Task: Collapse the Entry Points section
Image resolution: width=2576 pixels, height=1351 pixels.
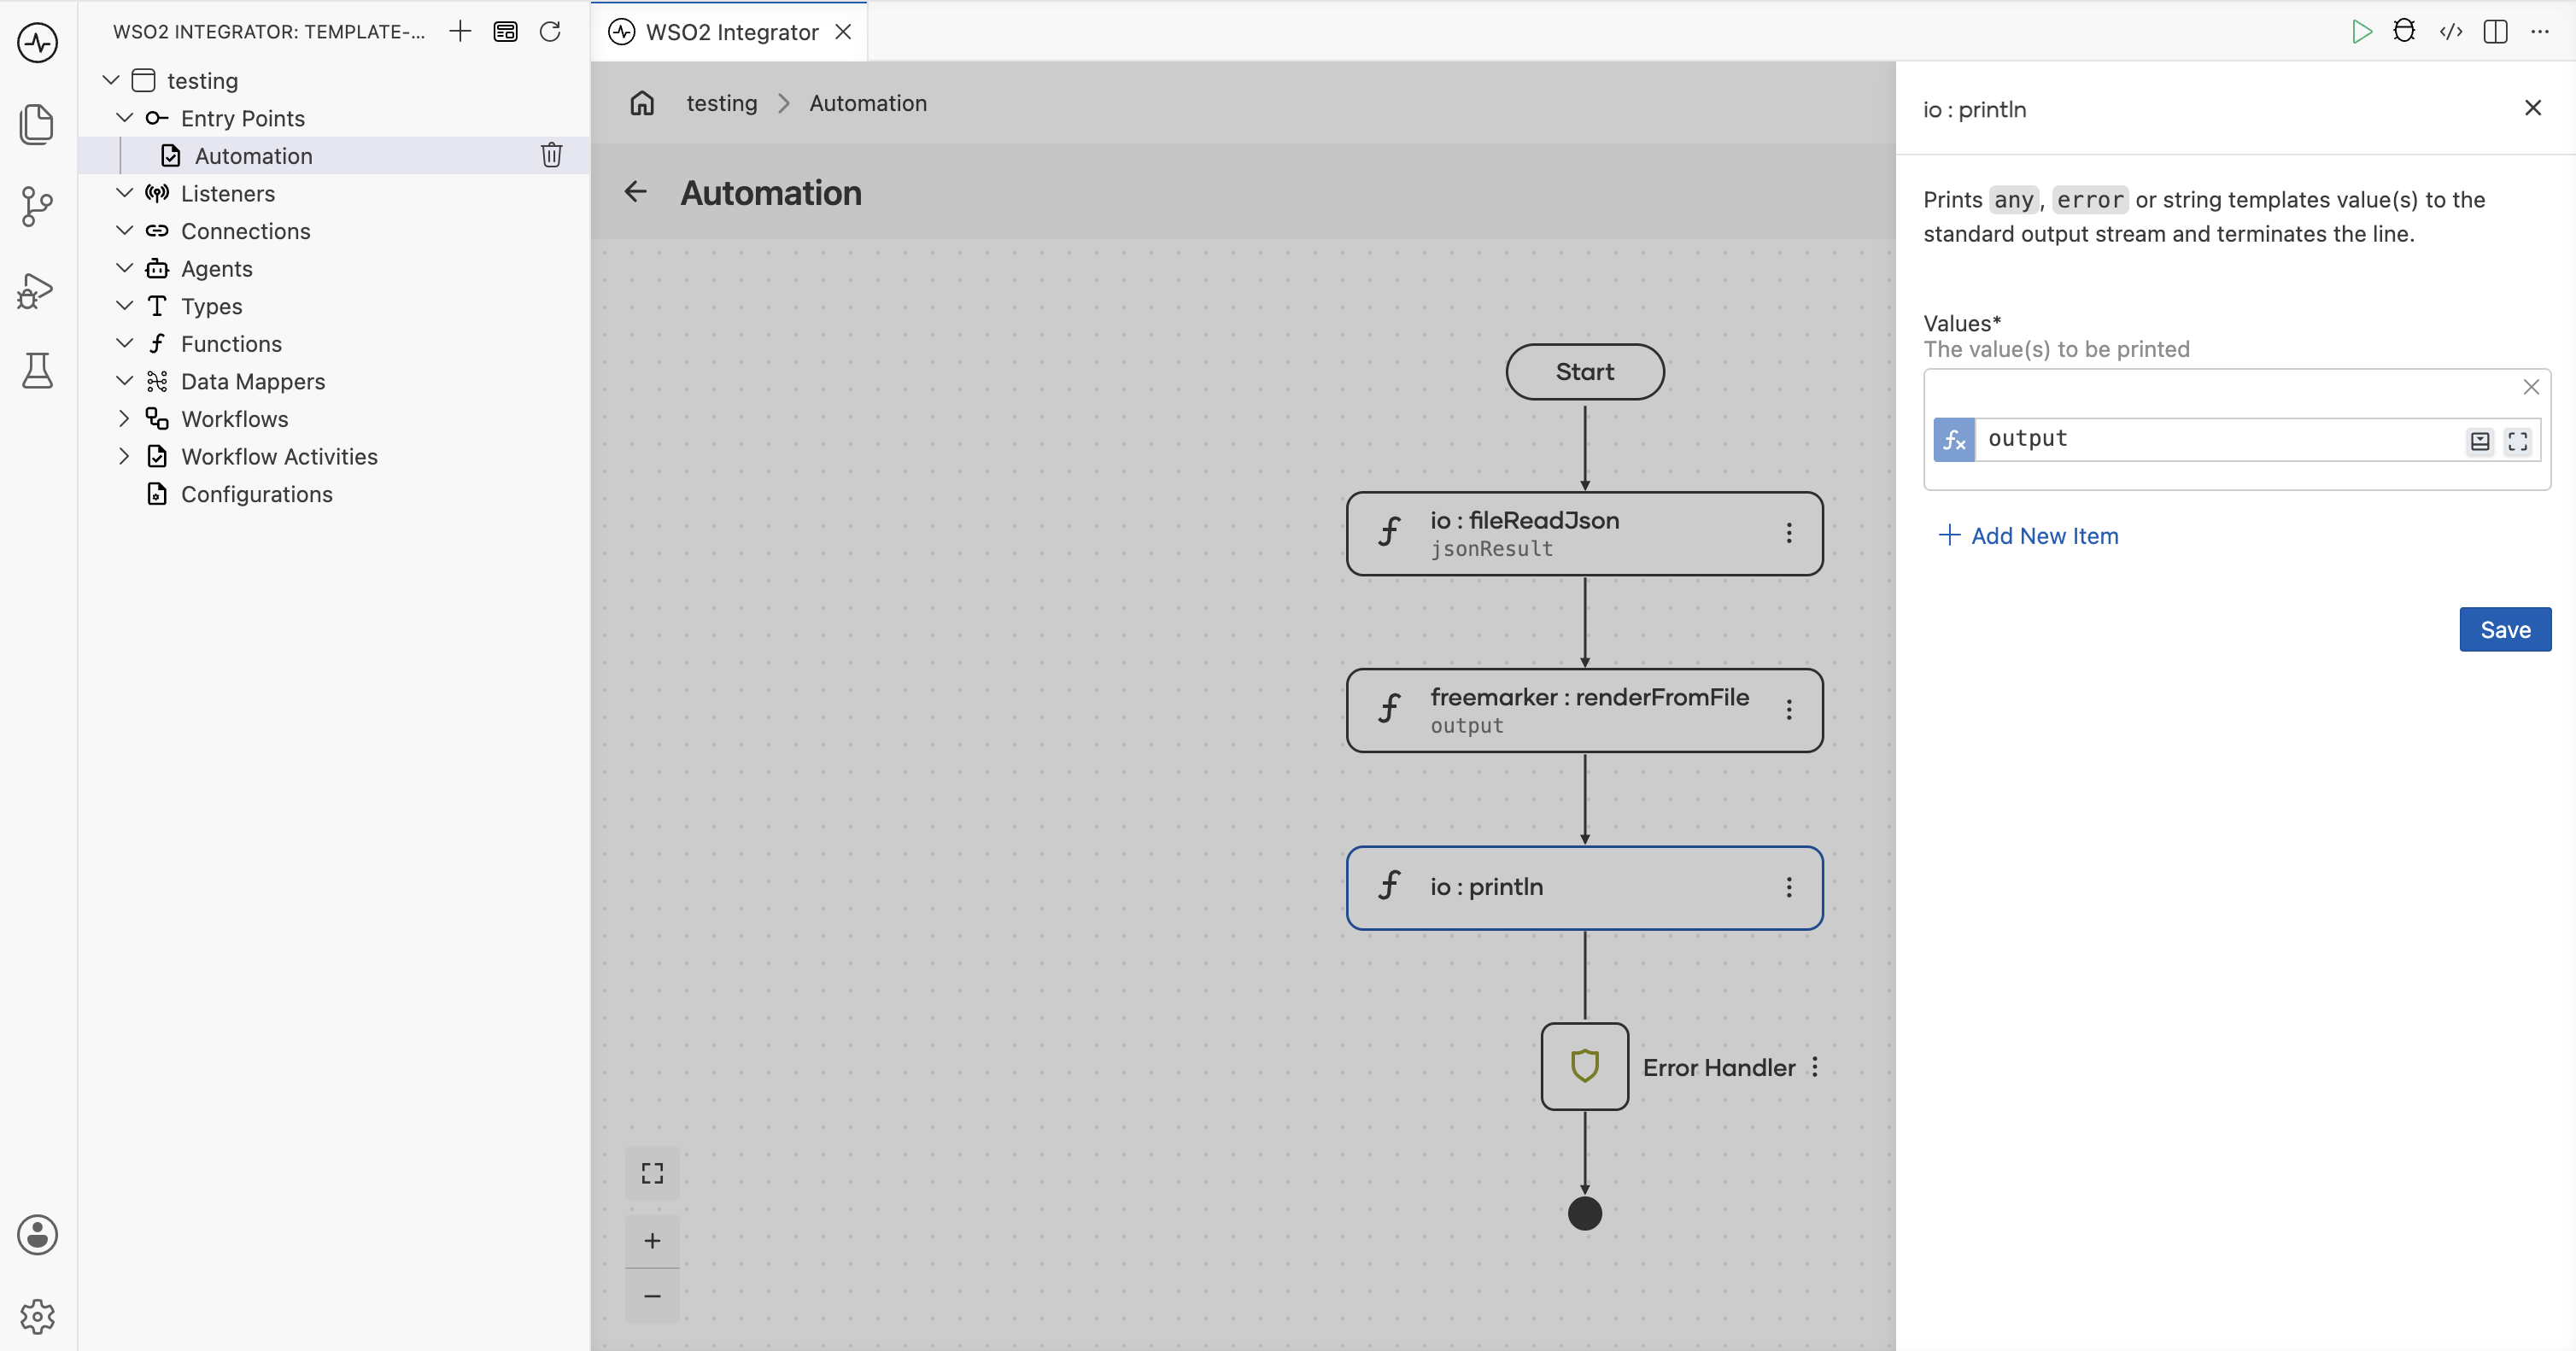Action: 125,118
